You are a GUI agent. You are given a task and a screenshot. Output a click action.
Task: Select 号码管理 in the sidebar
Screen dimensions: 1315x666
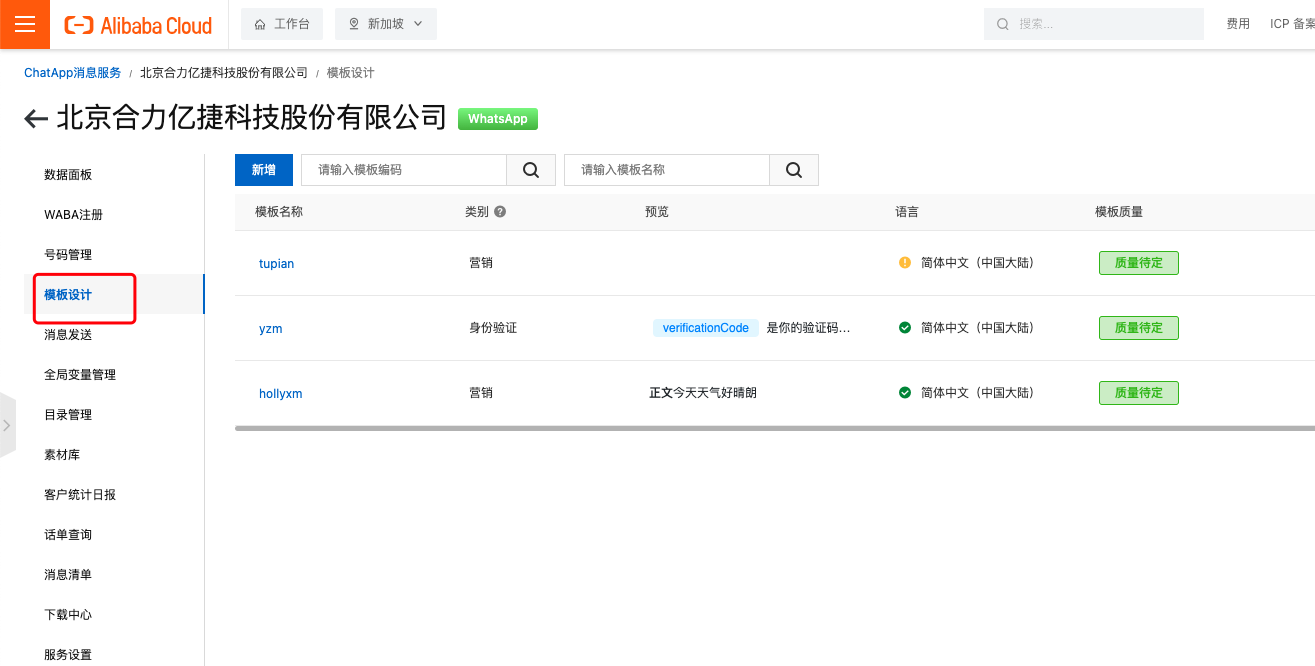pyautogui.click(x=68, y=255)
